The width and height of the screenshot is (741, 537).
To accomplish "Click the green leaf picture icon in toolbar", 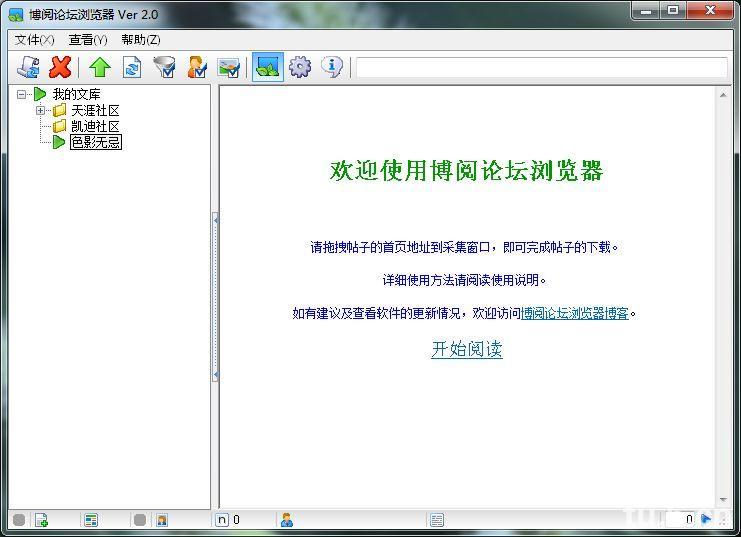I will pyautogui.click(x=267, y=67).
